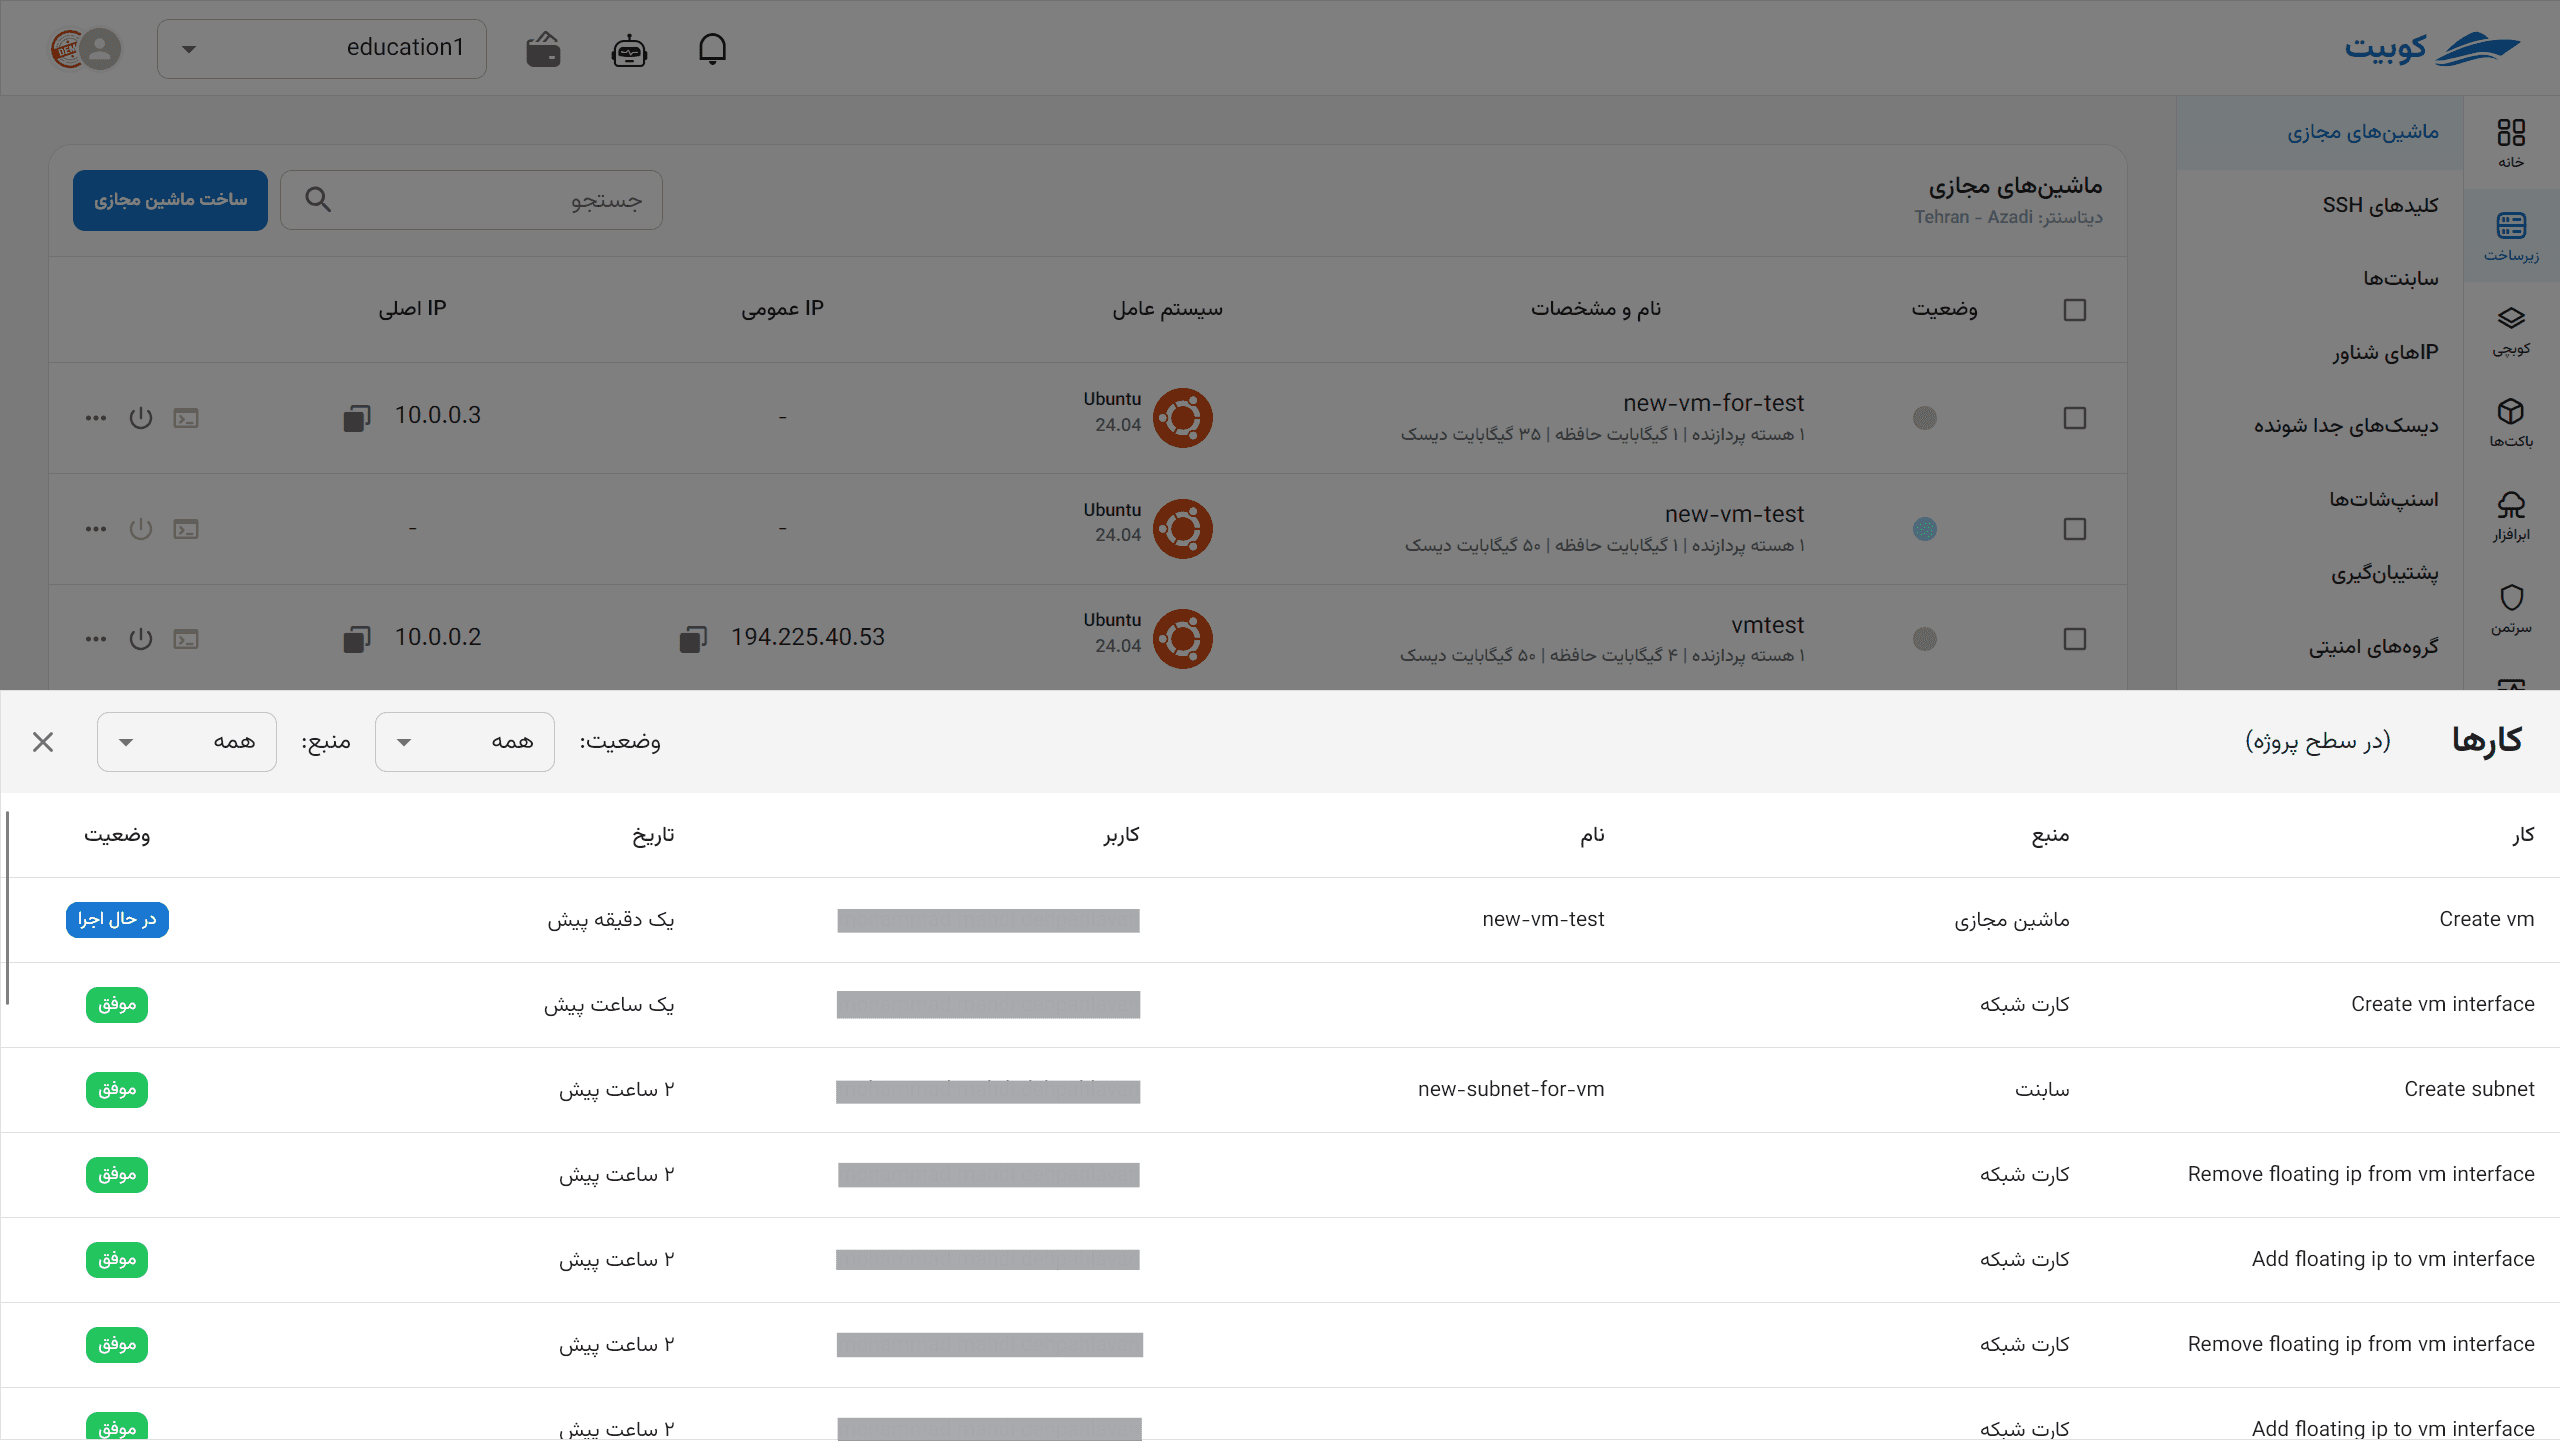Copy main IP 10.0.0.3
Image resolution: width=2560 pixels, height=1441 pixels.
pyautogui.click(x=357, y=417)
